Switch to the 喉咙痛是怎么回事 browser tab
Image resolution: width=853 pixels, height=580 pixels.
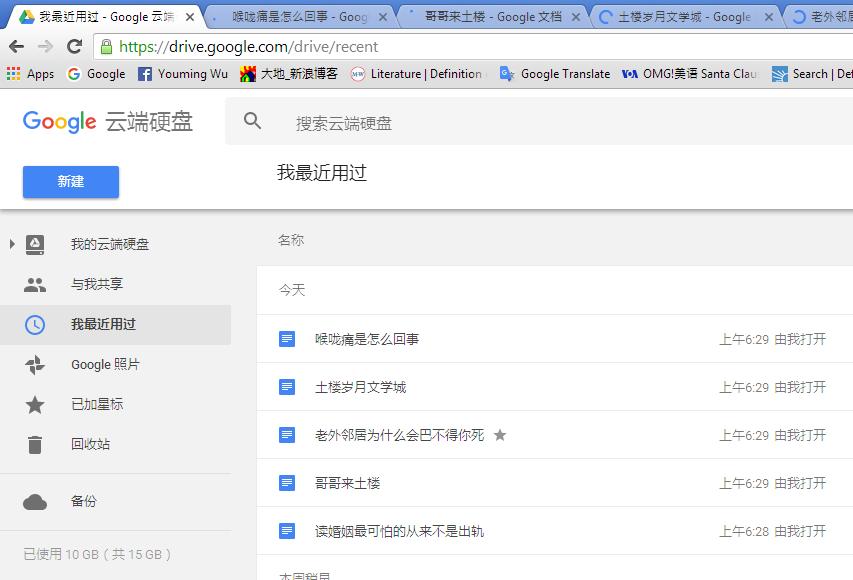pos(300,17)
